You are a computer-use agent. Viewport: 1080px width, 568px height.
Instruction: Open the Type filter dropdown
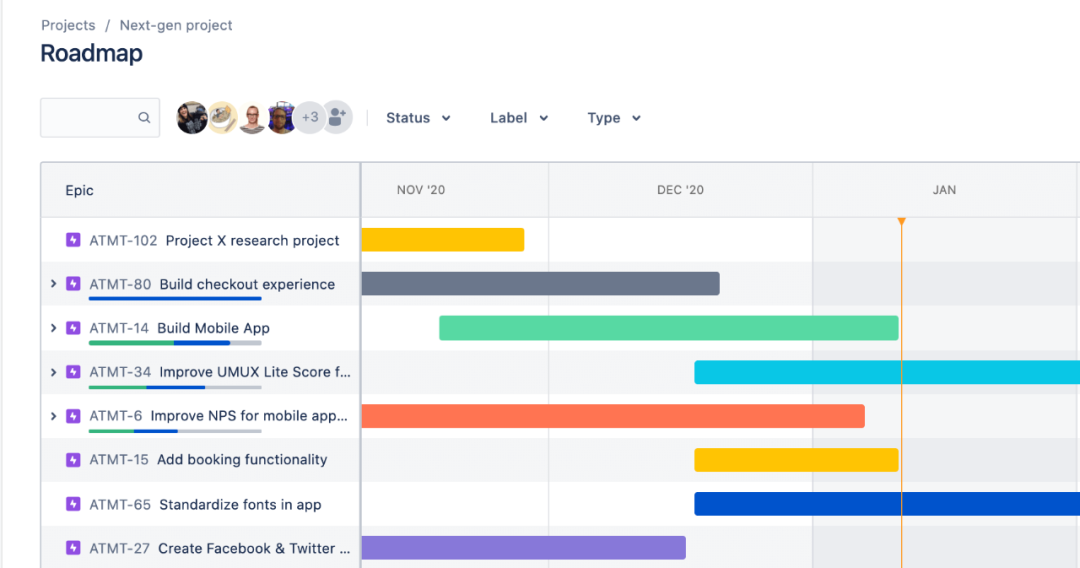[x=614, y=118]
